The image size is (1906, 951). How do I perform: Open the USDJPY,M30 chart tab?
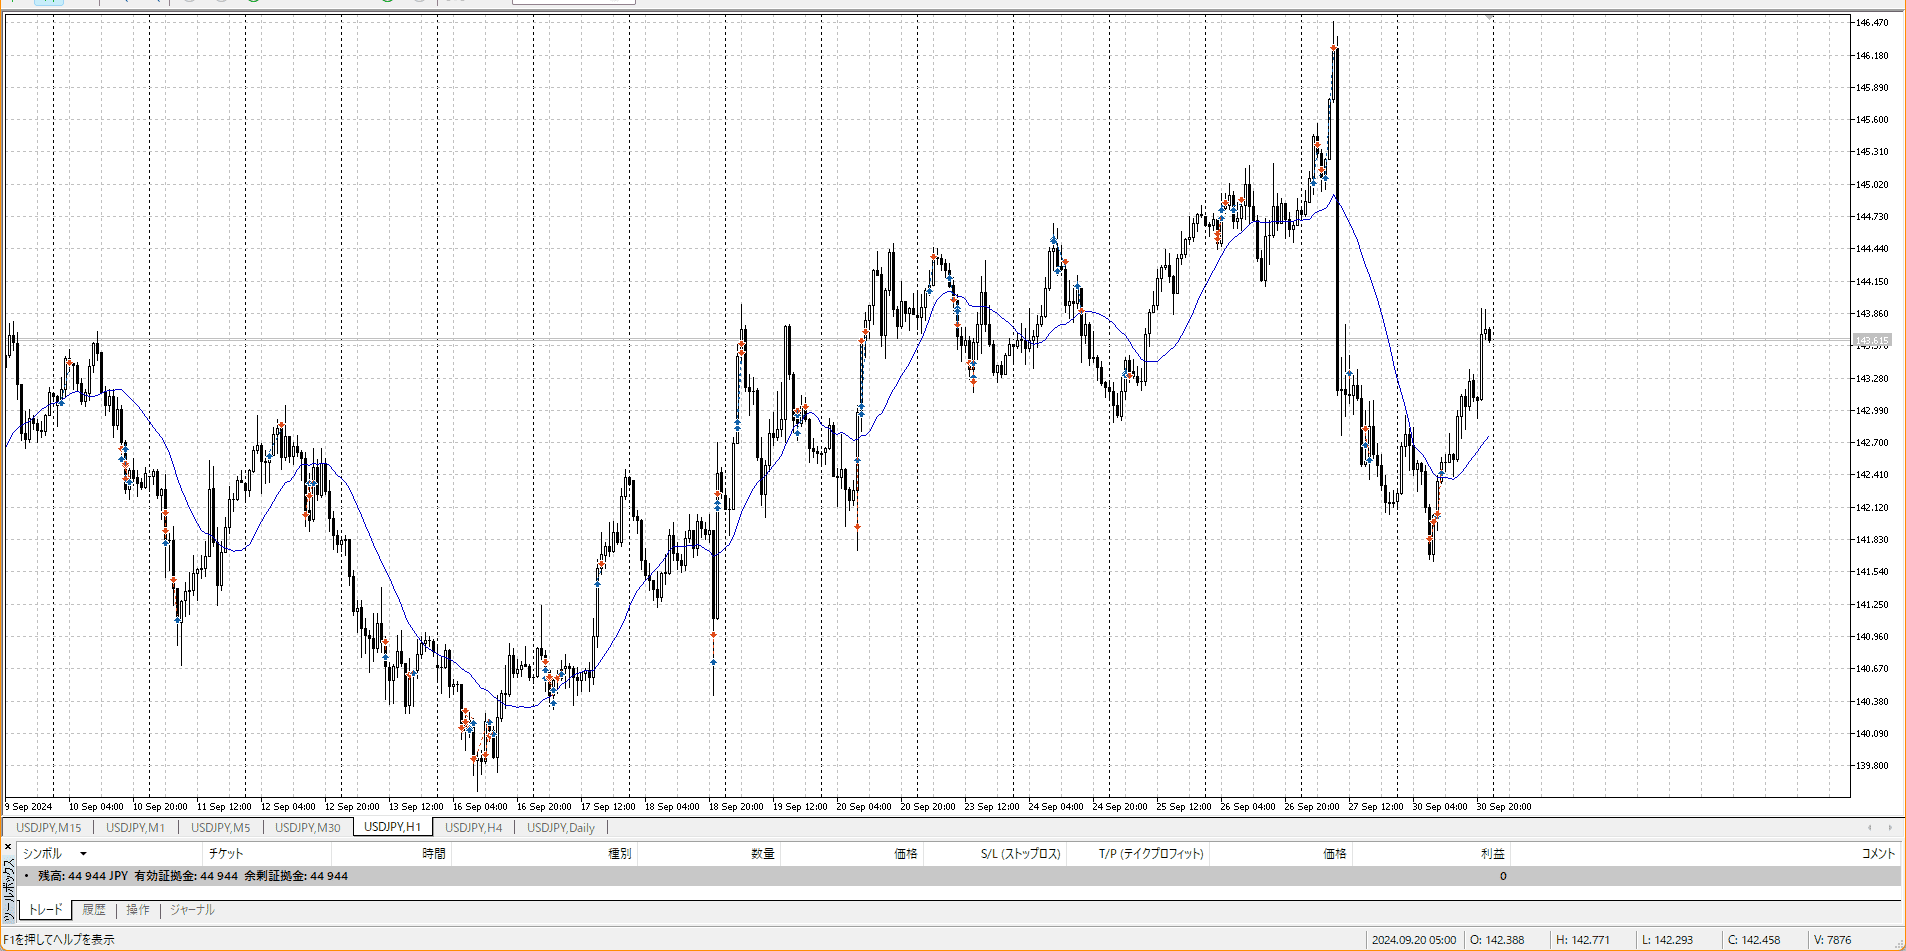coord(307,828)
